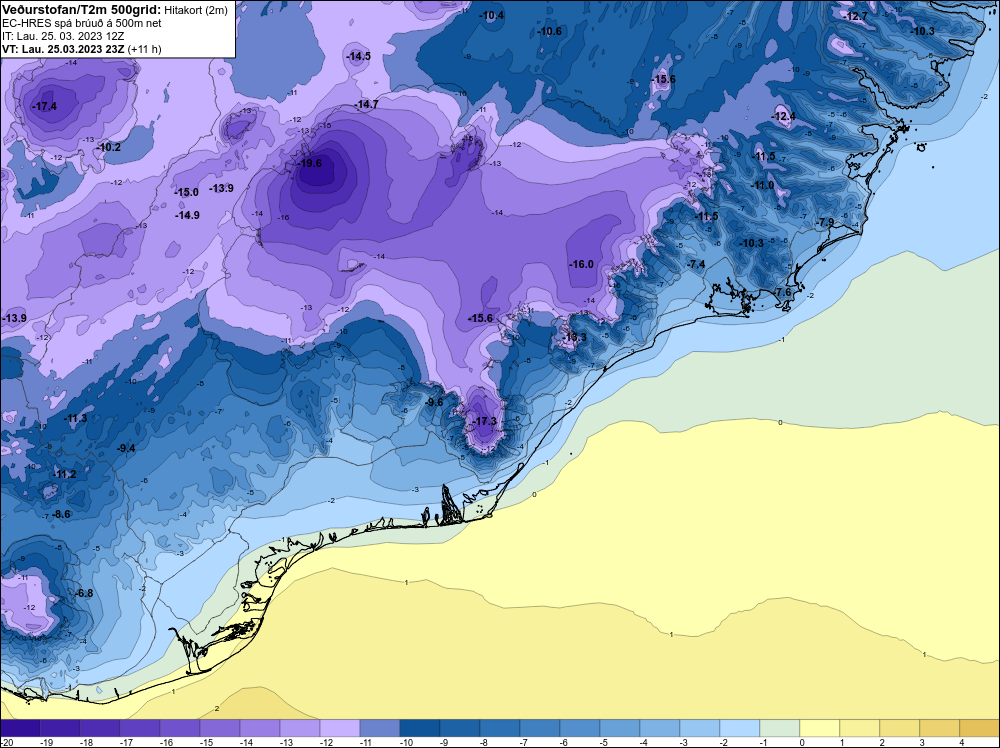
Task: Click the -17.4 temperature label
Action: click(x=45, y=106)
